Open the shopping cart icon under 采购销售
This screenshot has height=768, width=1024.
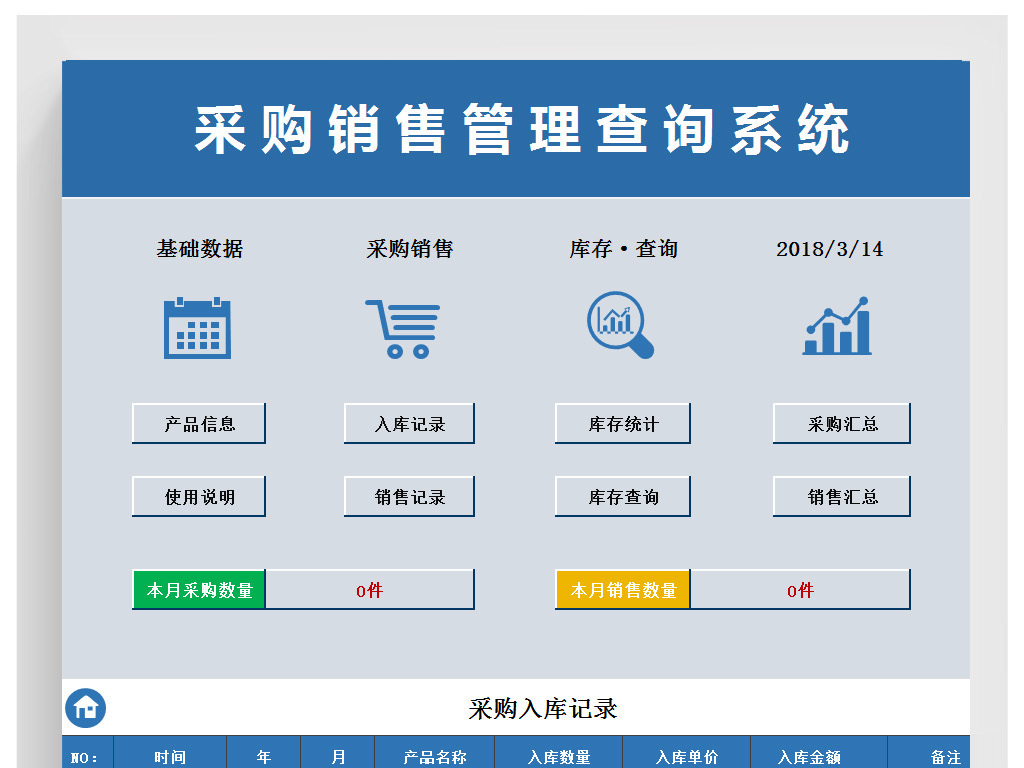pyautogui.click(x=407, y=327)
